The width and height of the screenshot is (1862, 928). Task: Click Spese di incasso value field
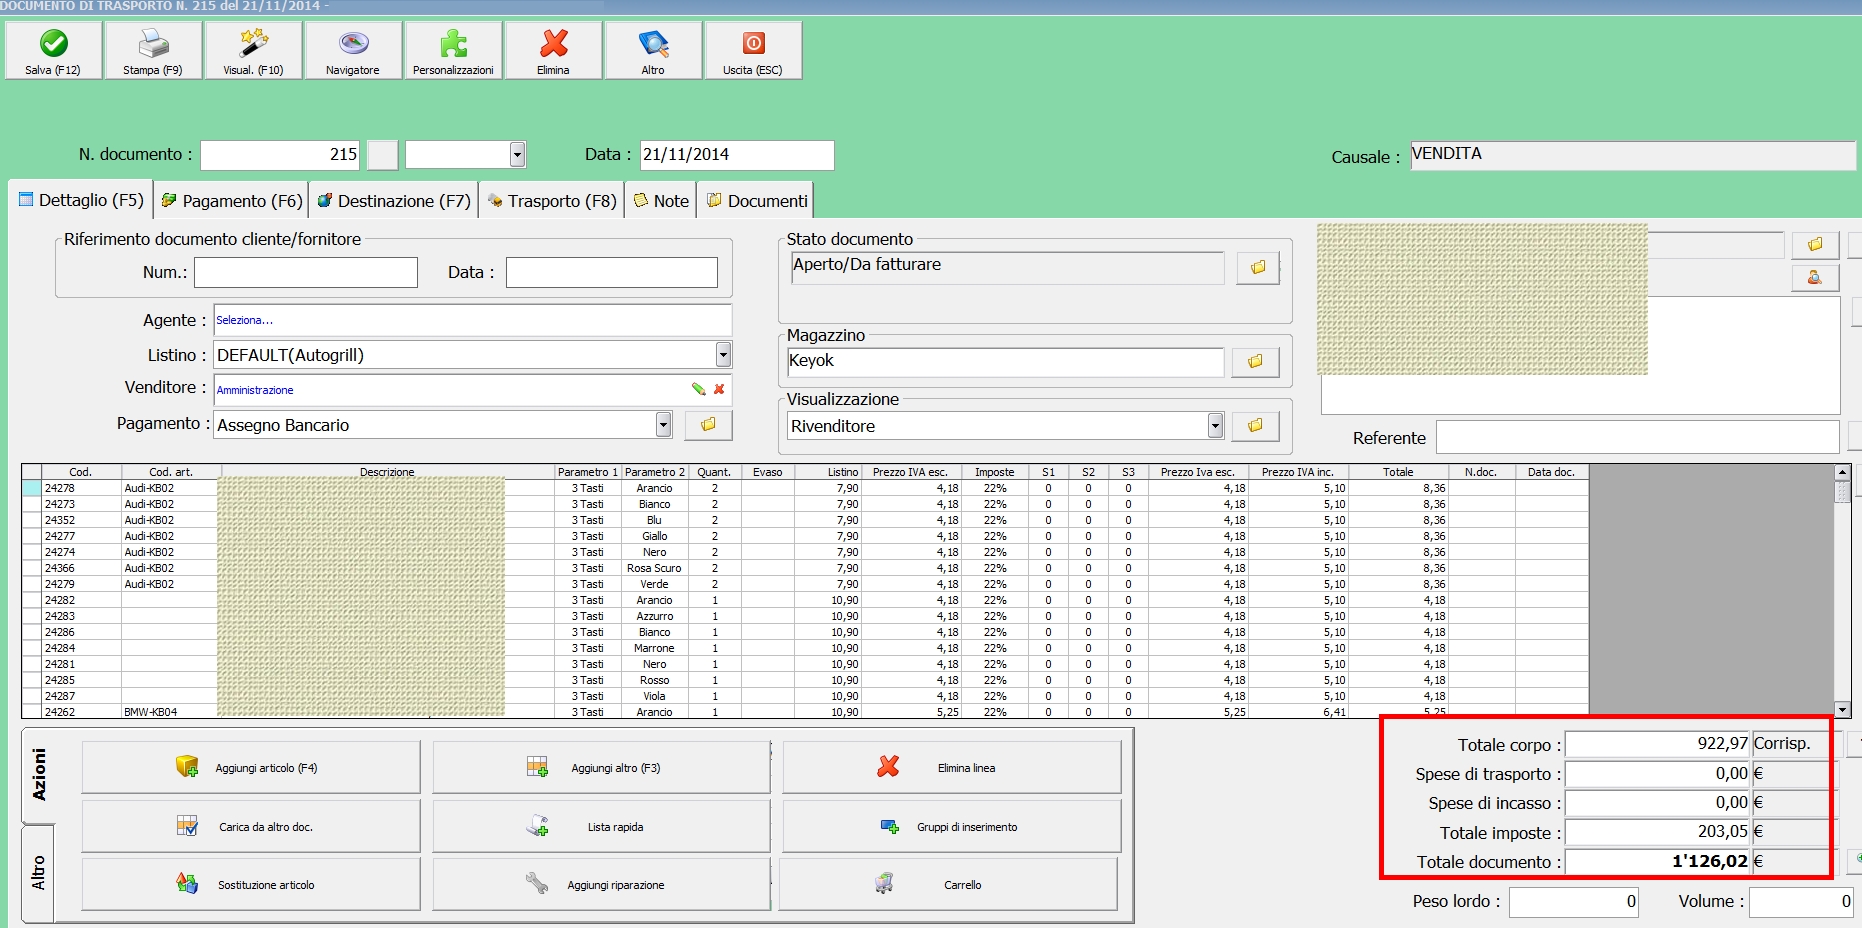[1658, 802]
